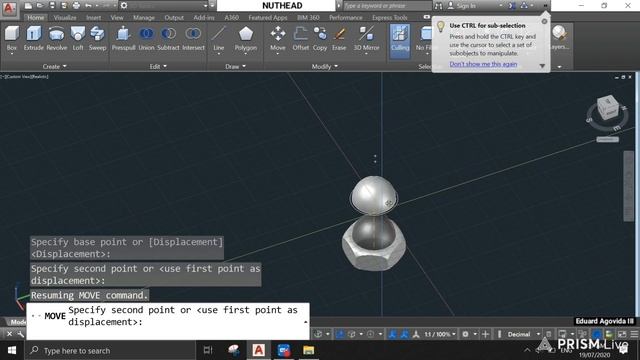Toggle Clean Screen in status bar
This screenshot has height=360, width=640.
[622, 334]
